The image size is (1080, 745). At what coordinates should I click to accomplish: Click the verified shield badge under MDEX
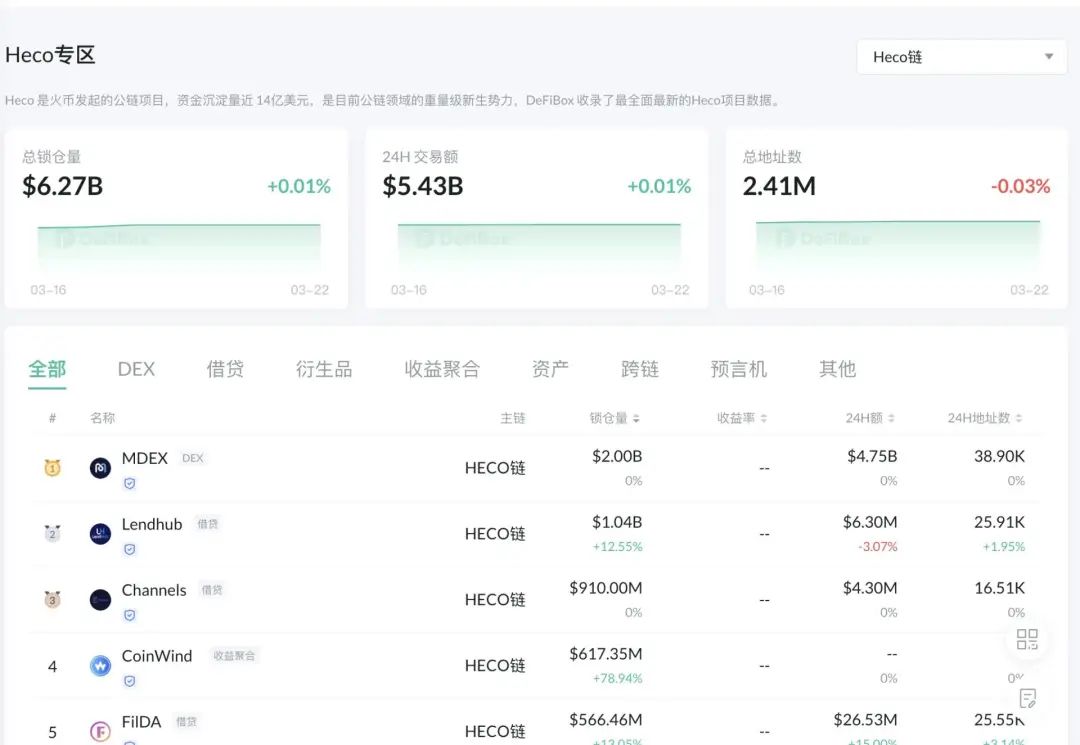pyautogui.click(x=129, y=483)
